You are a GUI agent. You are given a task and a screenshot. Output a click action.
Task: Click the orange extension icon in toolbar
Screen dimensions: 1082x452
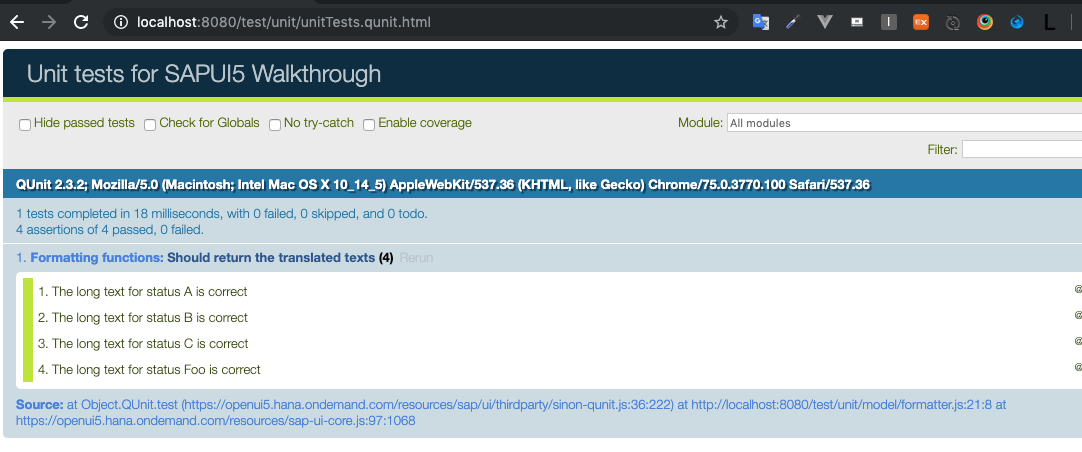click(921, 22)
